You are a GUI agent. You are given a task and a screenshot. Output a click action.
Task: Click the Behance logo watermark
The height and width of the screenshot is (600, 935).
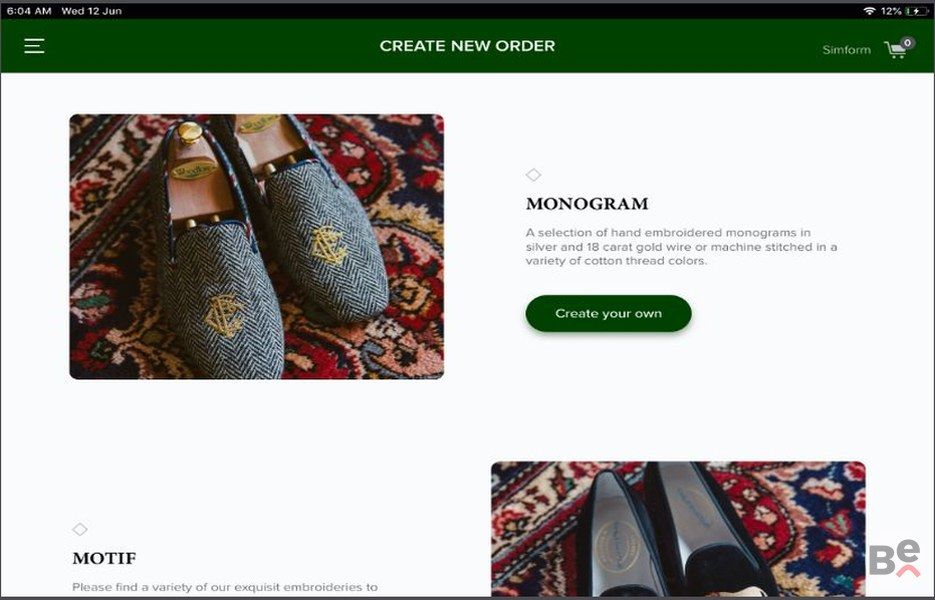[893, 560]
